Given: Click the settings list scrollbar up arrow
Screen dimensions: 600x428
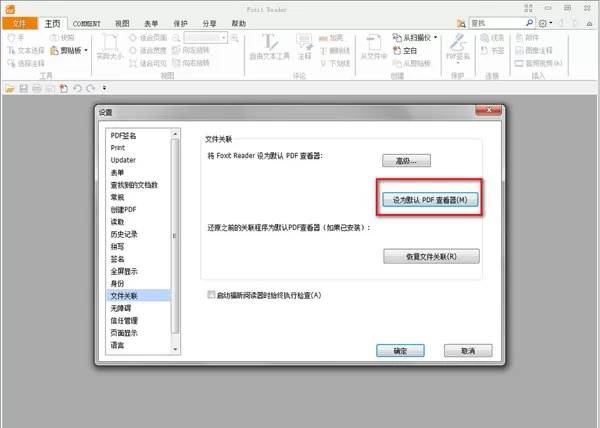Looking at the screenshot, I should click(175, 134).
